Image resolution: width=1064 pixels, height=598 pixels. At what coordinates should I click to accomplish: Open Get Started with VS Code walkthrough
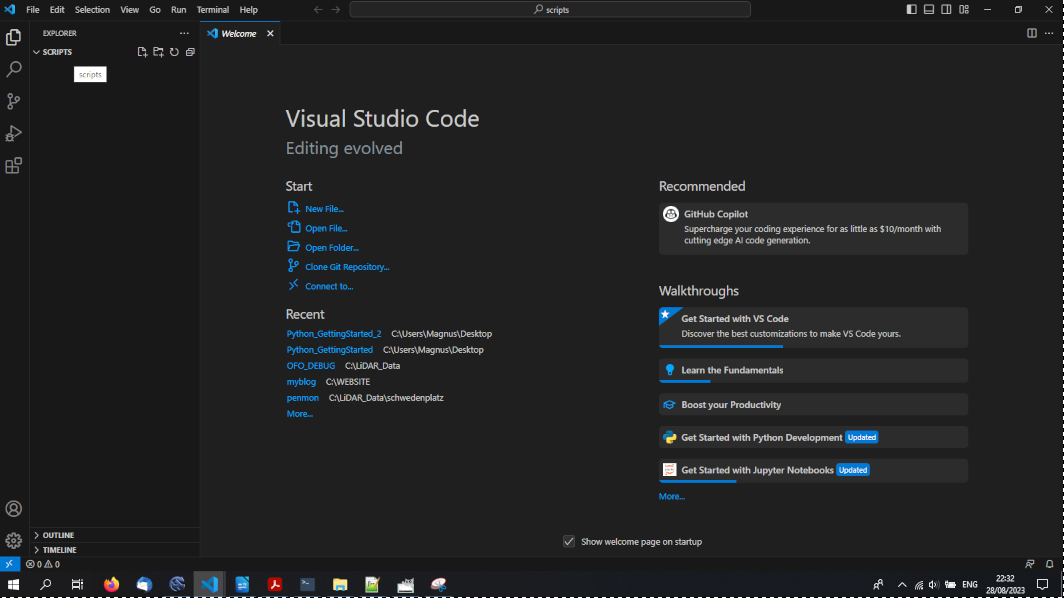pos(813,327)
